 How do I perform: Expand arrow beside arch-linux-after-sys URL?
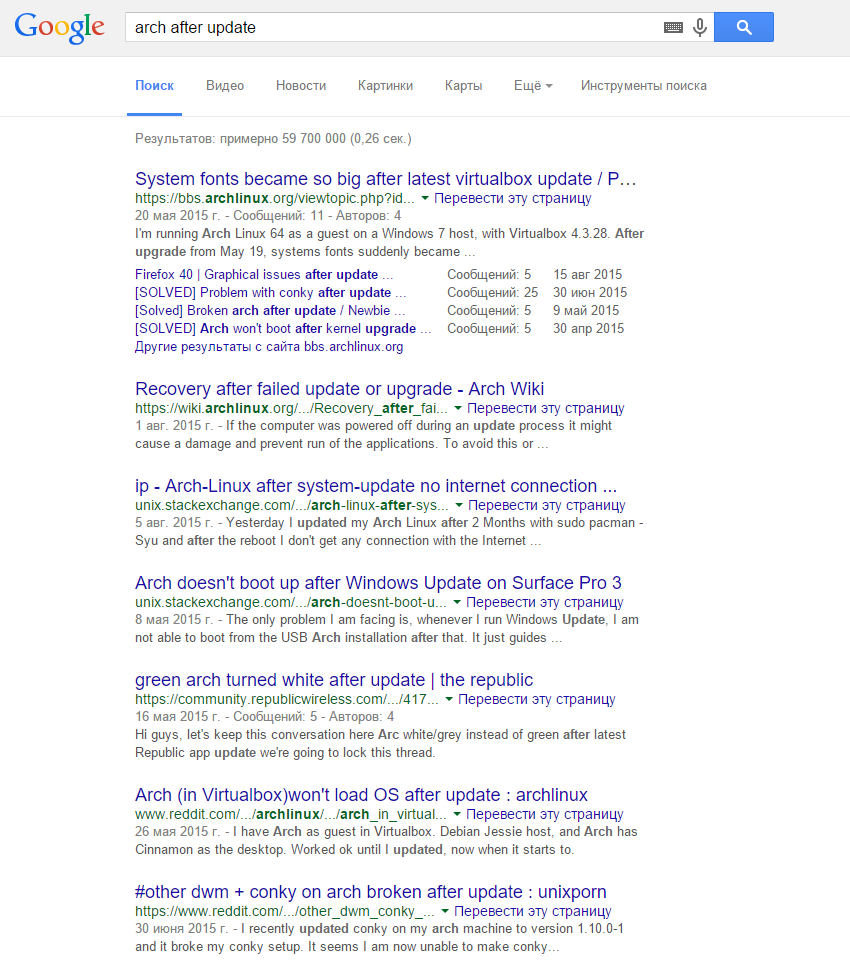(459, 505)
